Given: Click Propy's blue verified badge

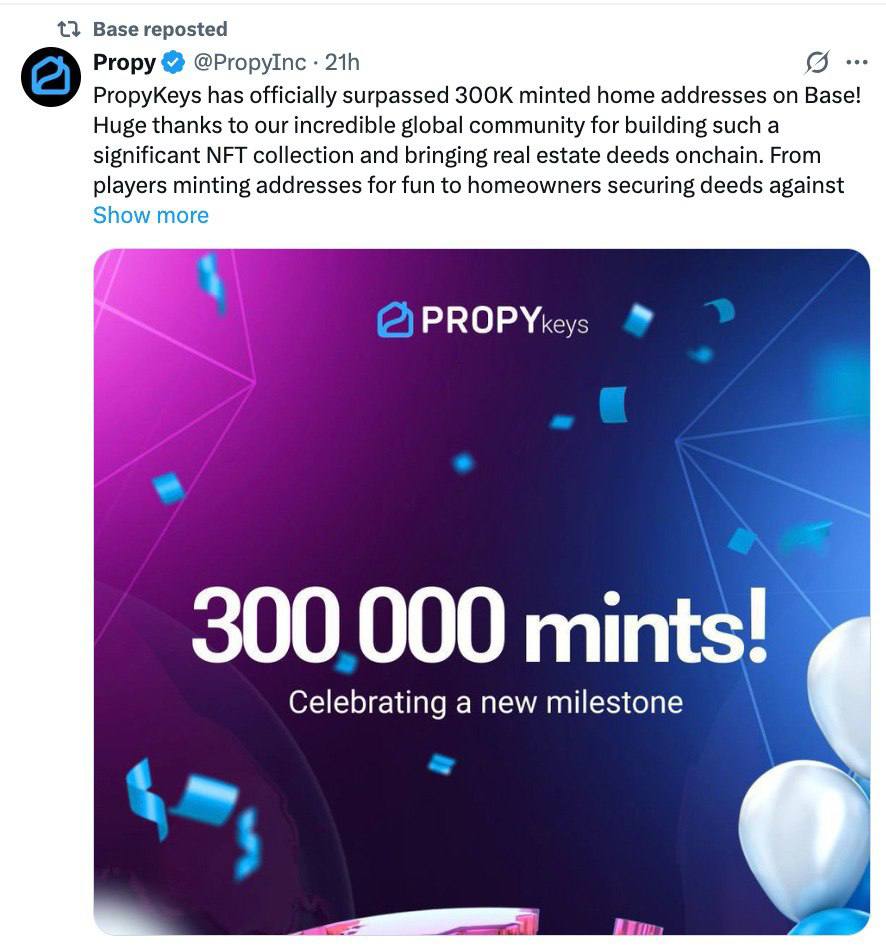Looking at the screenshot, I should 174,62.
